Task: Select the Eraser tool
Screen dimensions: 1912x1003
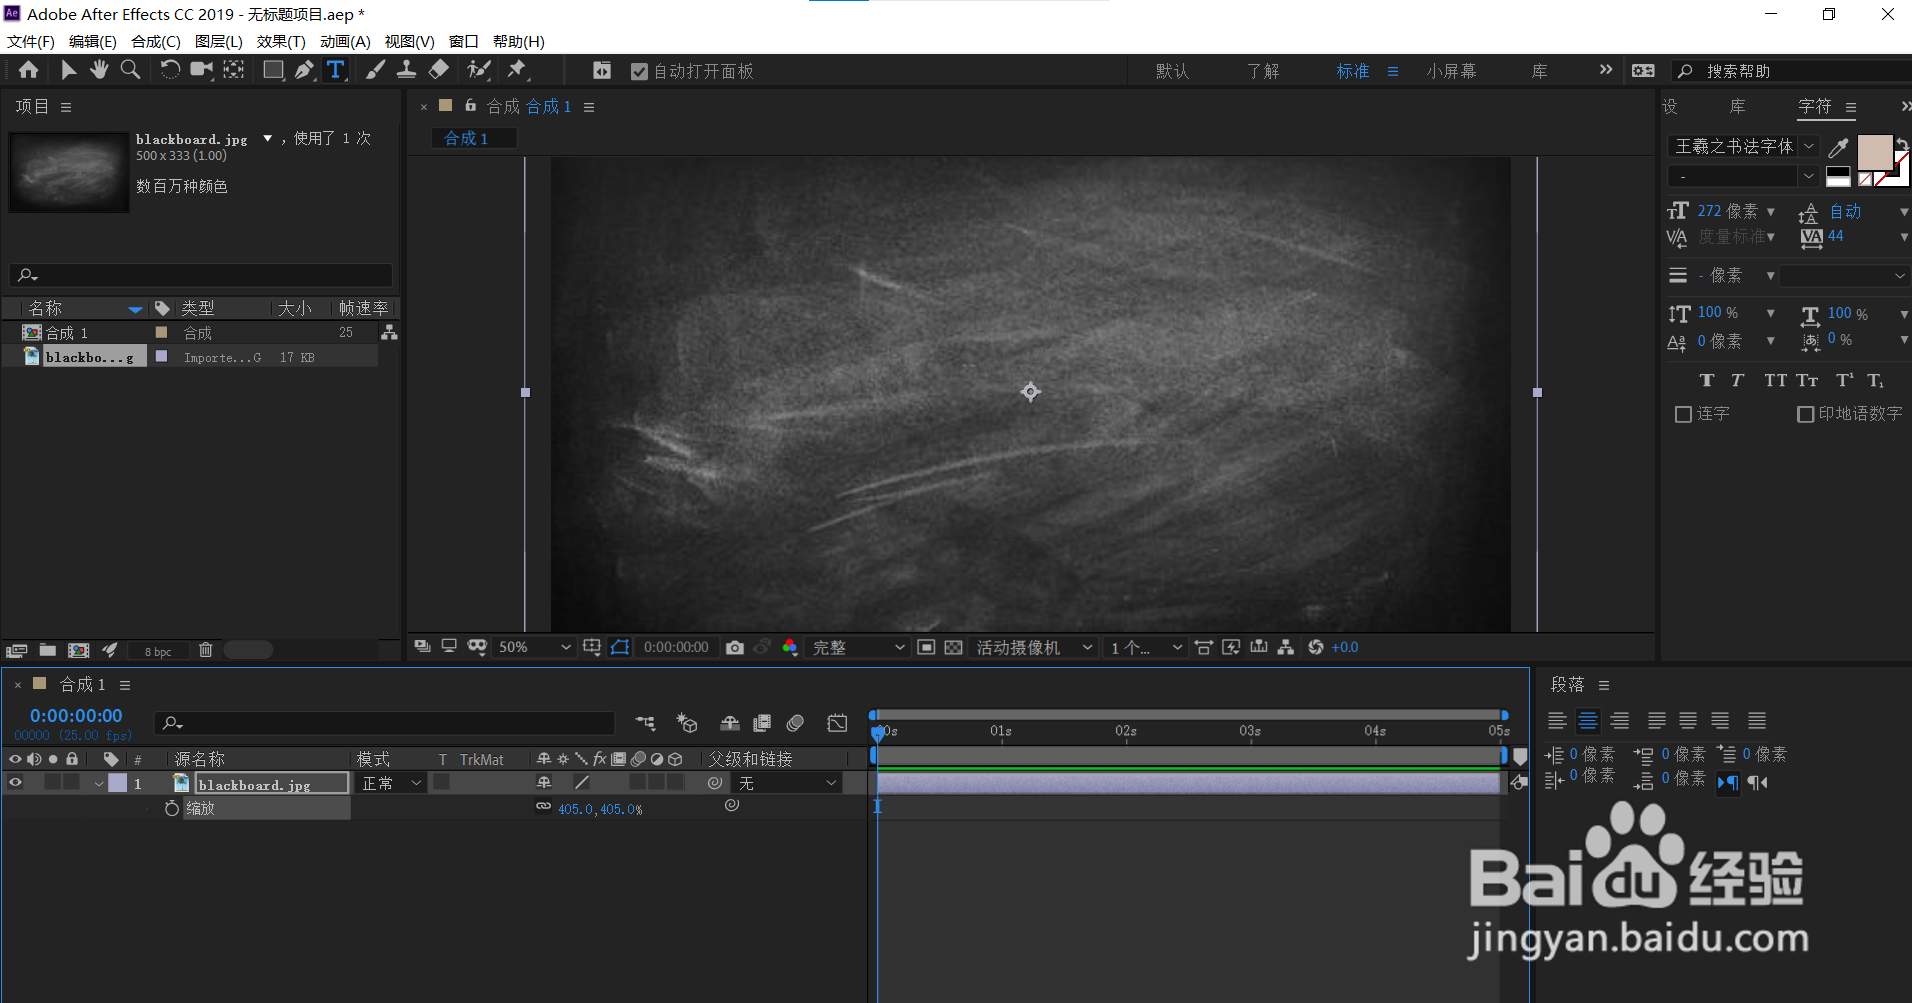Action: click(439, 70)
